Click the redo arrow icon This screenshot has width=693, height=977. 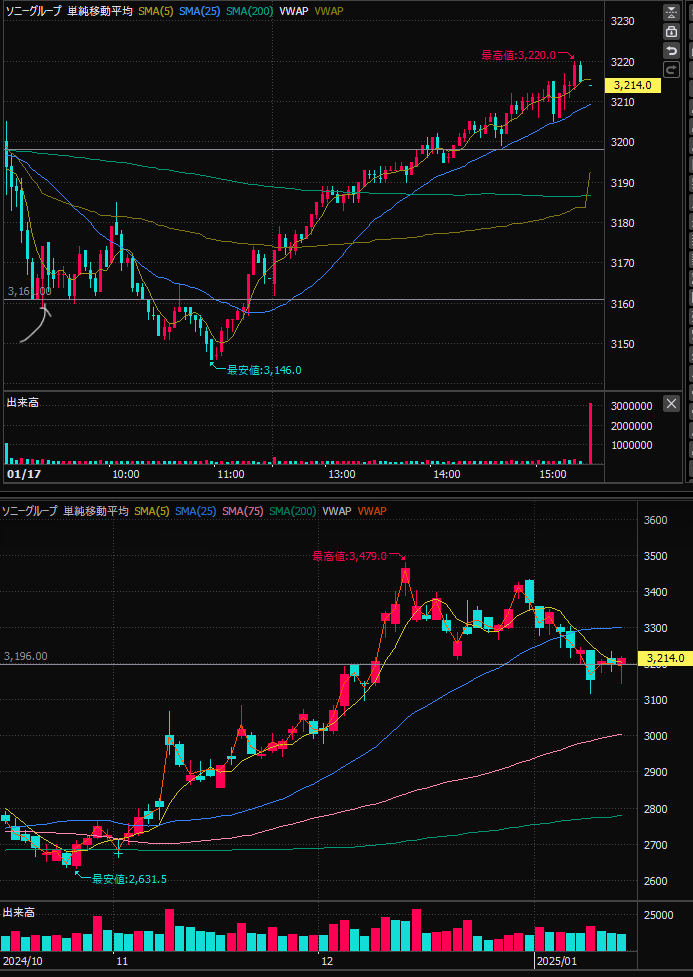pyautogui.click(x=671, y=70)
